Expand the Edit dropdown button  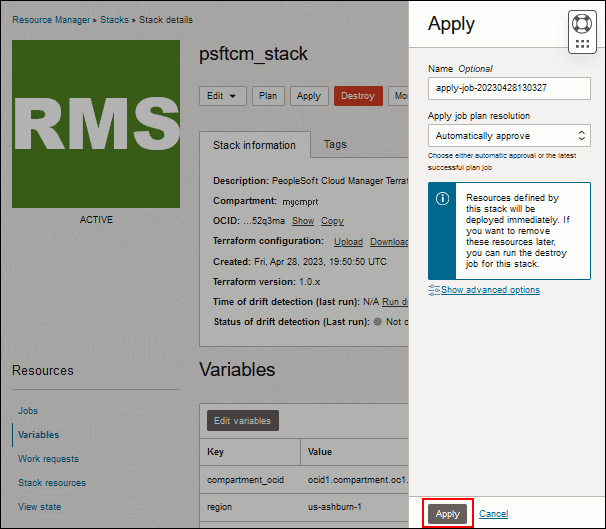[223, 96]
